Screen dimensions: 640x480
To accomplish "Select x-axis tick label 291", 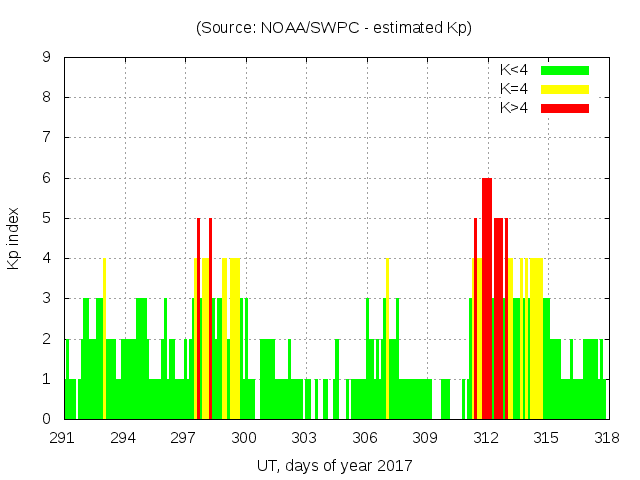I will pos(64,438).
